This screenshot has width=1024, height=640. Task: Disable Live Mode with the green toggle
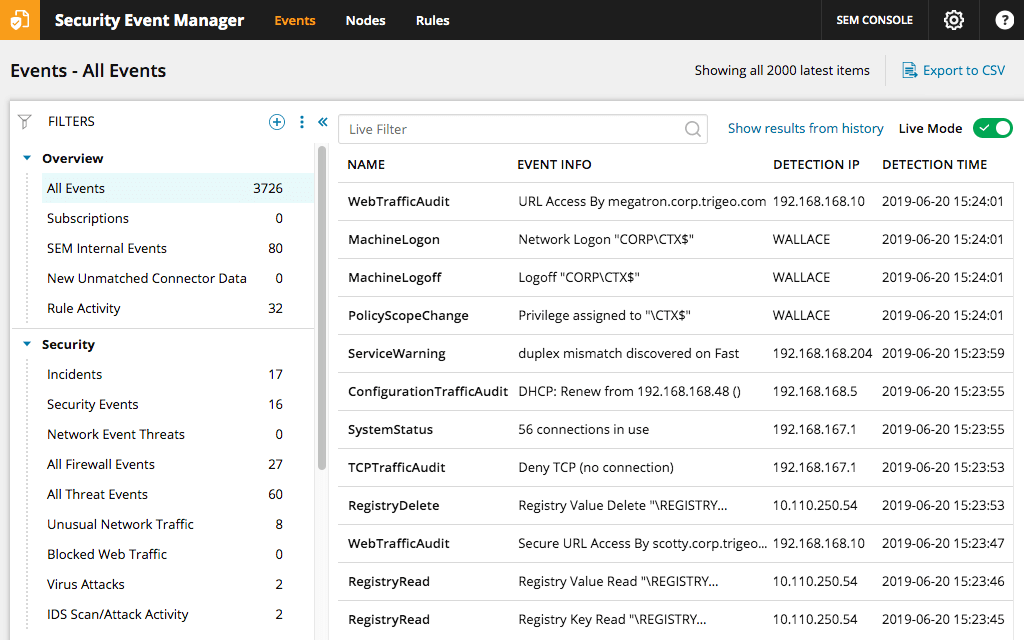pos(992,128)
